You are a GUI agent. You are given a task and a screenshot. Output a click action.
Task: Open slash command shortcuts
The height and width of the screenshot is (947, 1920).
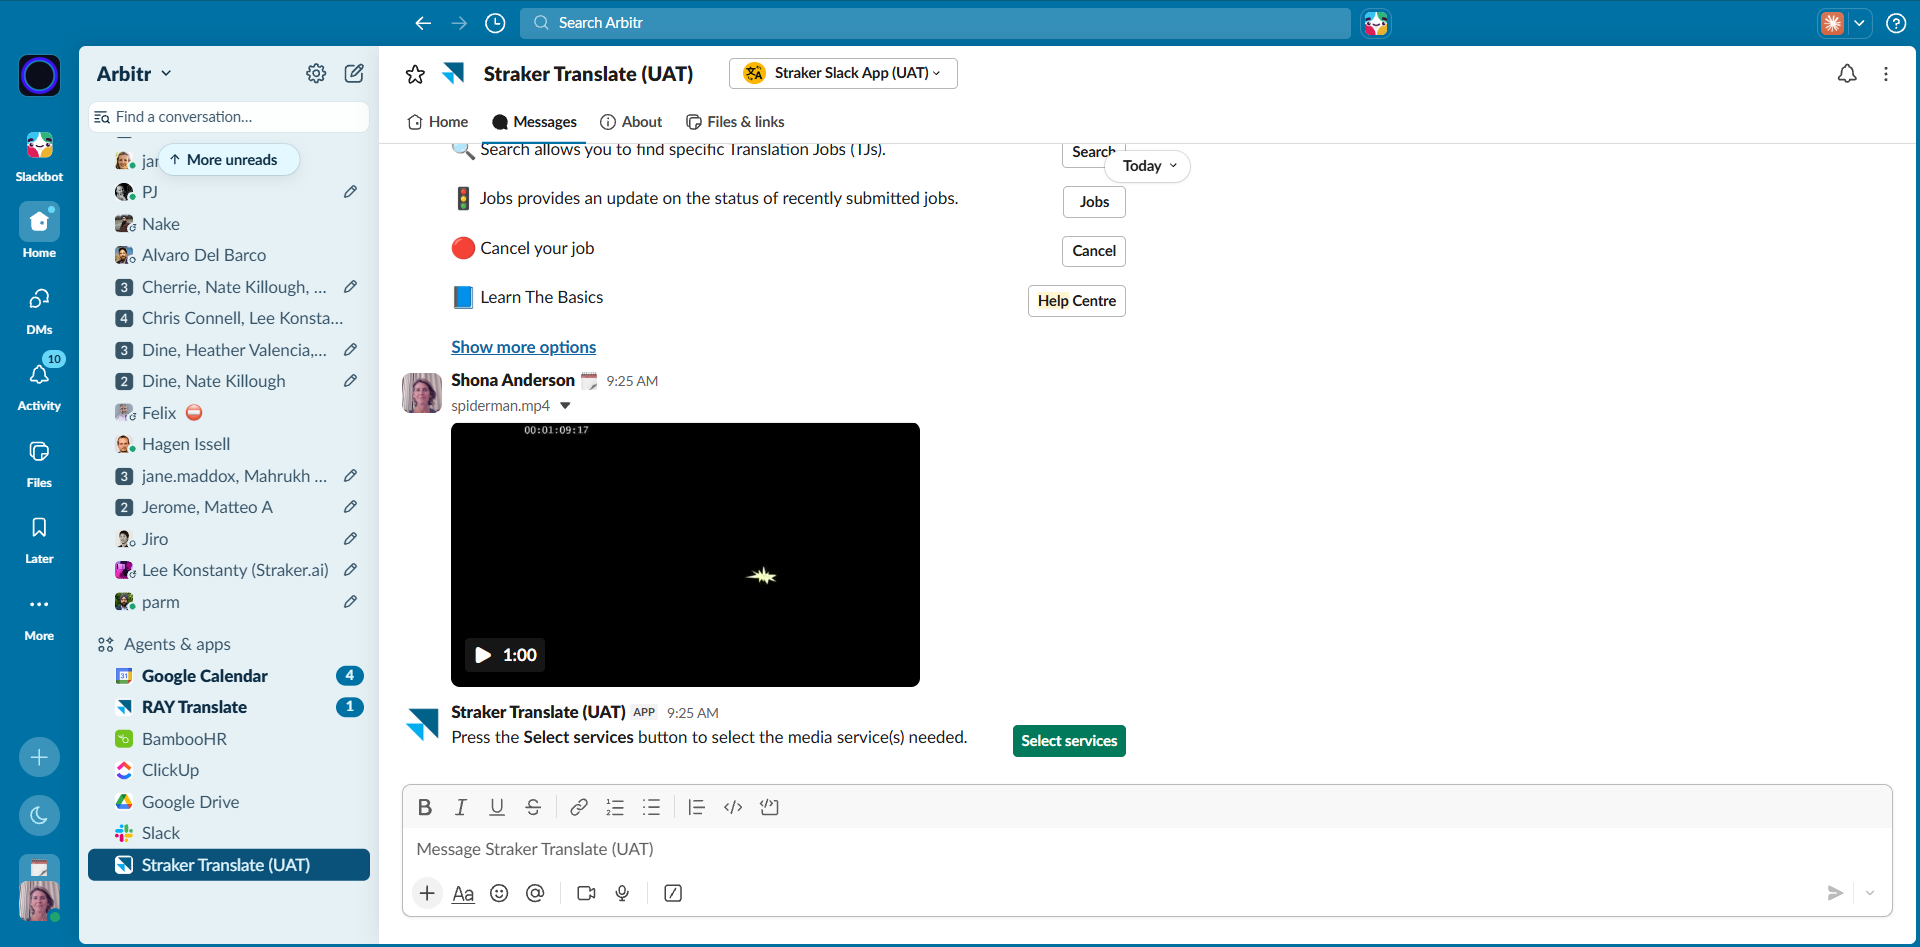point(673,893)
